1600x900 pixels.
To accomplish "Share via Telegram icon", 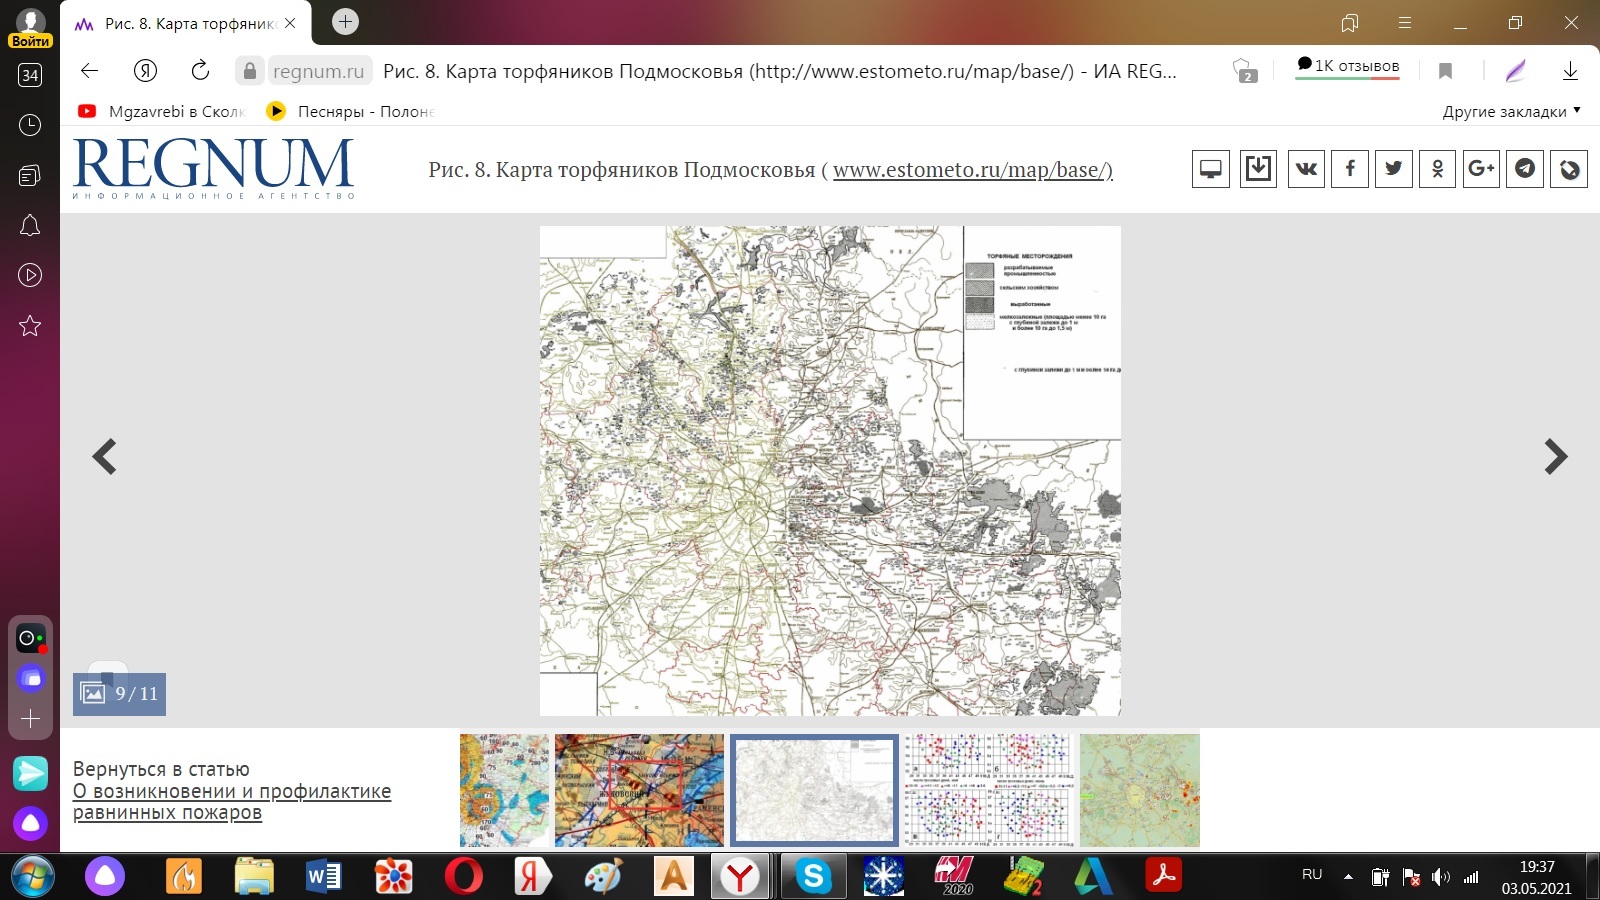I will tap(1525, 169).
